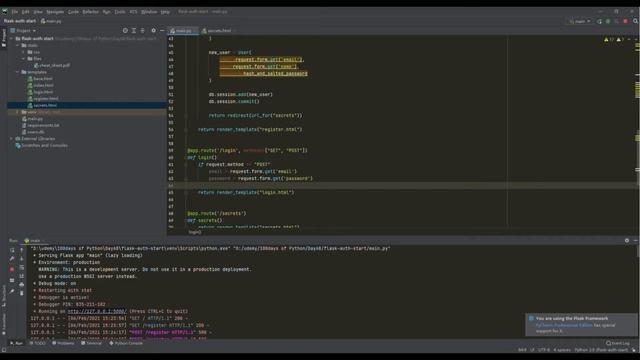Open the Run tool window button
The height and width of the screenshot is (360, 640).
[x=16, y=343]
